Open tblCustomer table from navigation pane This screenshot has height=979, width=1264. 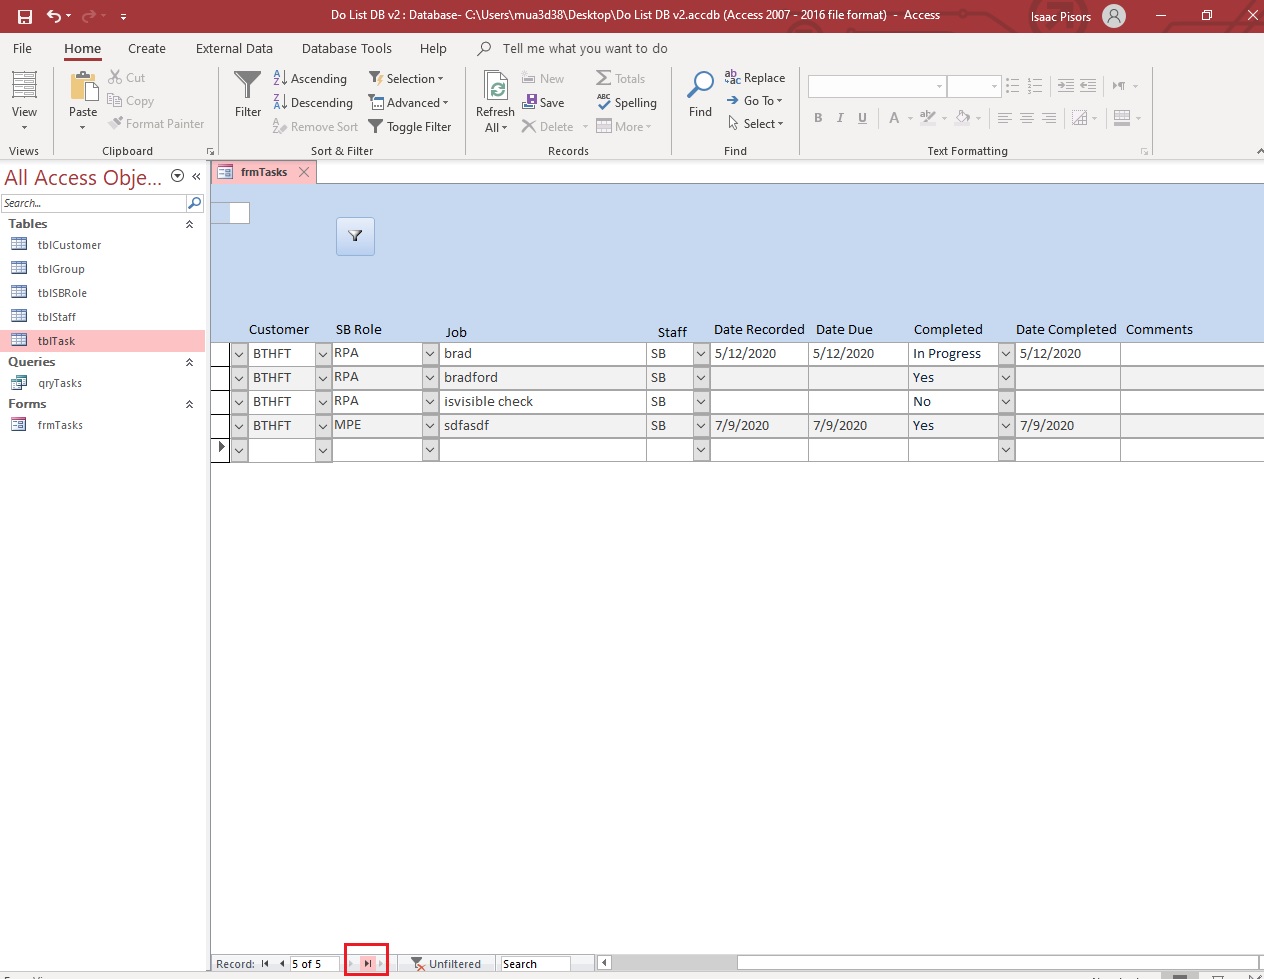point(69,245)
